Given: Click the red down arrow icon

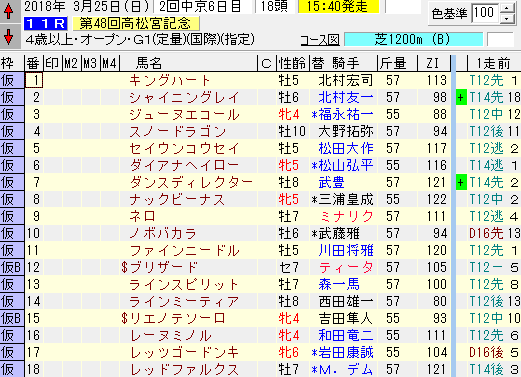Looking at the screenshot, I should [9, 37].
